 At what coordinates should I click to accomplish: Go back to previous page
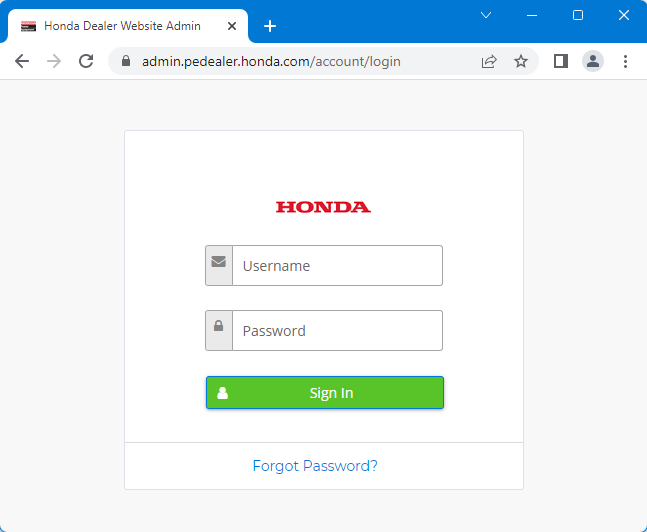(22, 61)
